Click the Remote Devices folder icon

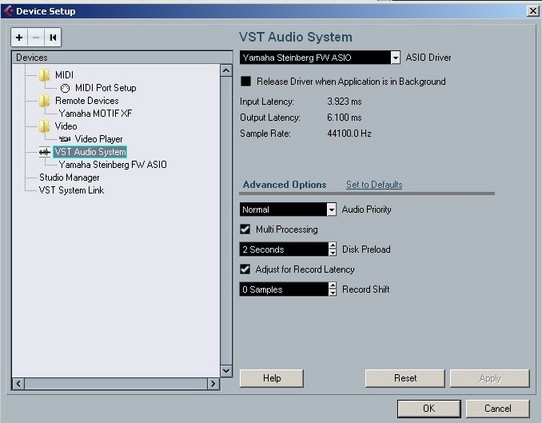click(x=44, y=101)
